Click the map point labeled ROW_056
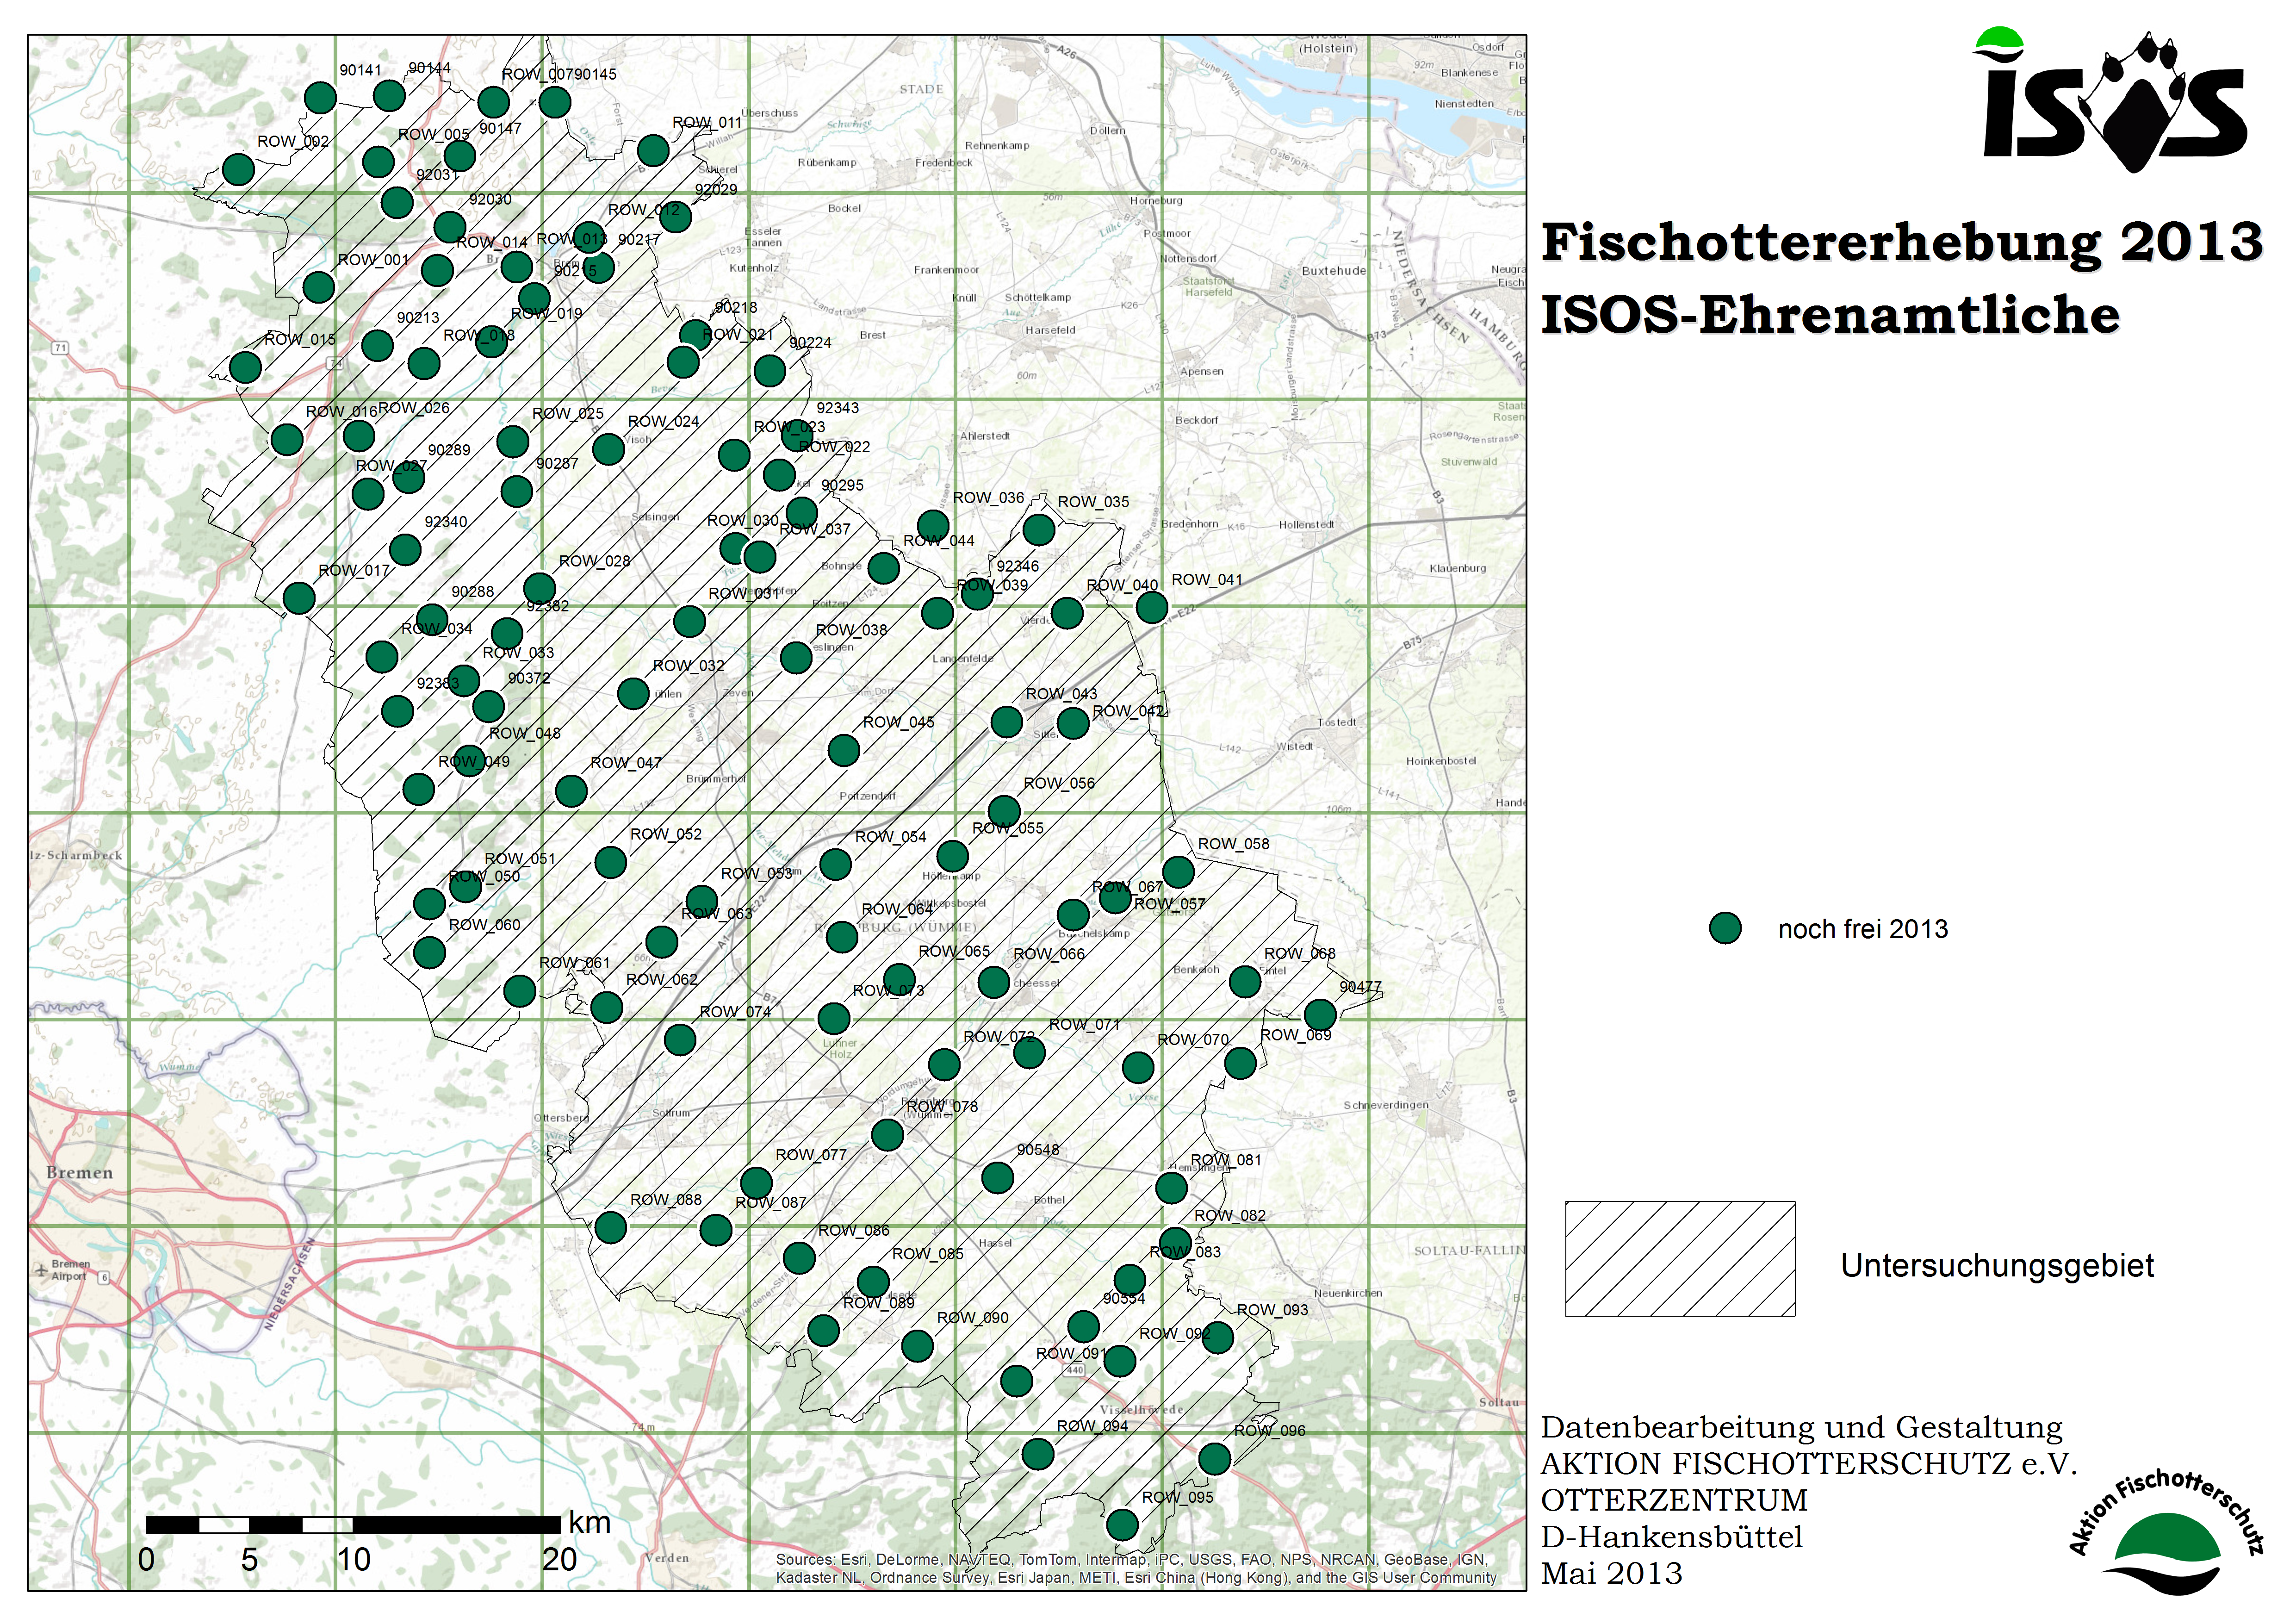 1004,811
